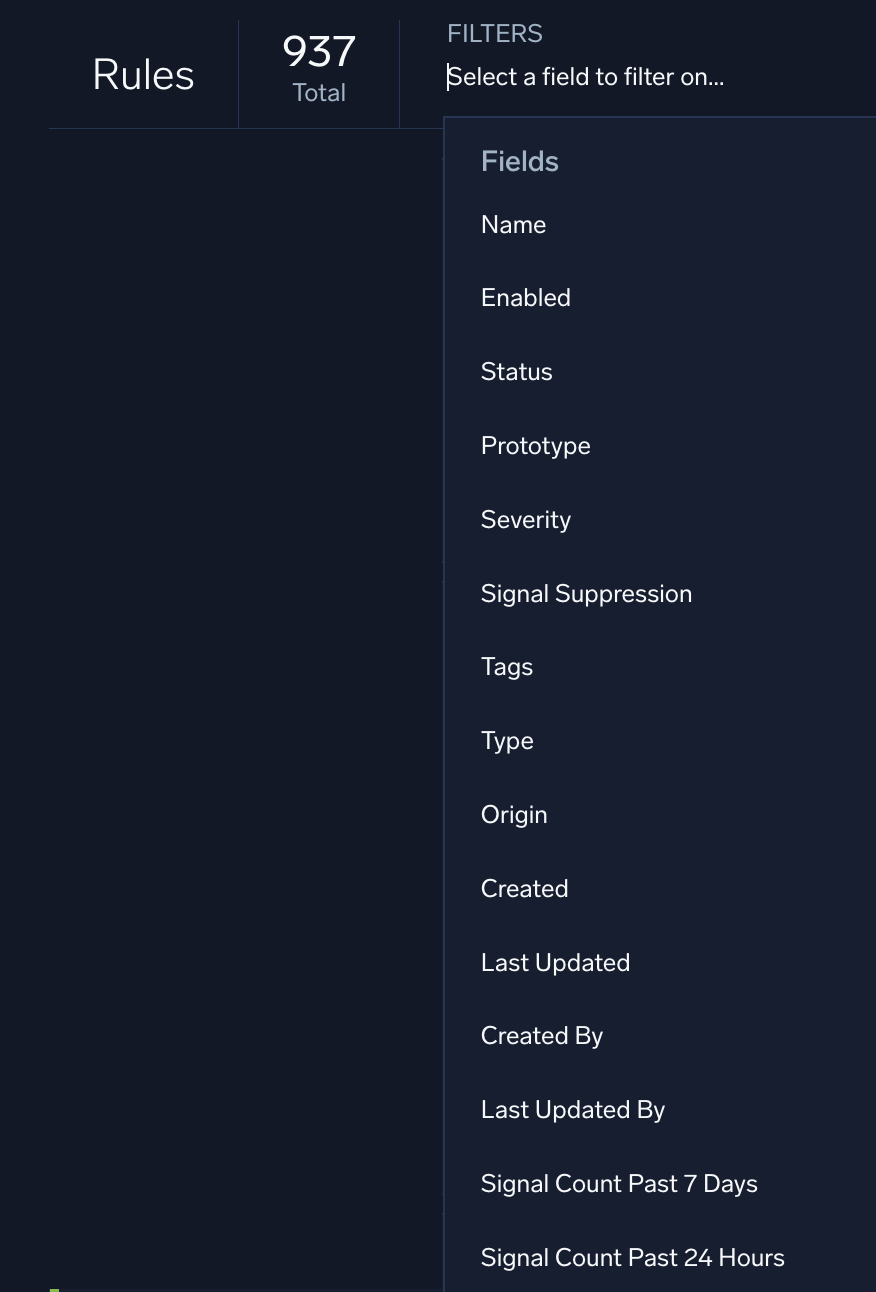876x1292 pixels.
Task: Select the Last Updated field
Action: pyautogui.click(x=555, y=963)
